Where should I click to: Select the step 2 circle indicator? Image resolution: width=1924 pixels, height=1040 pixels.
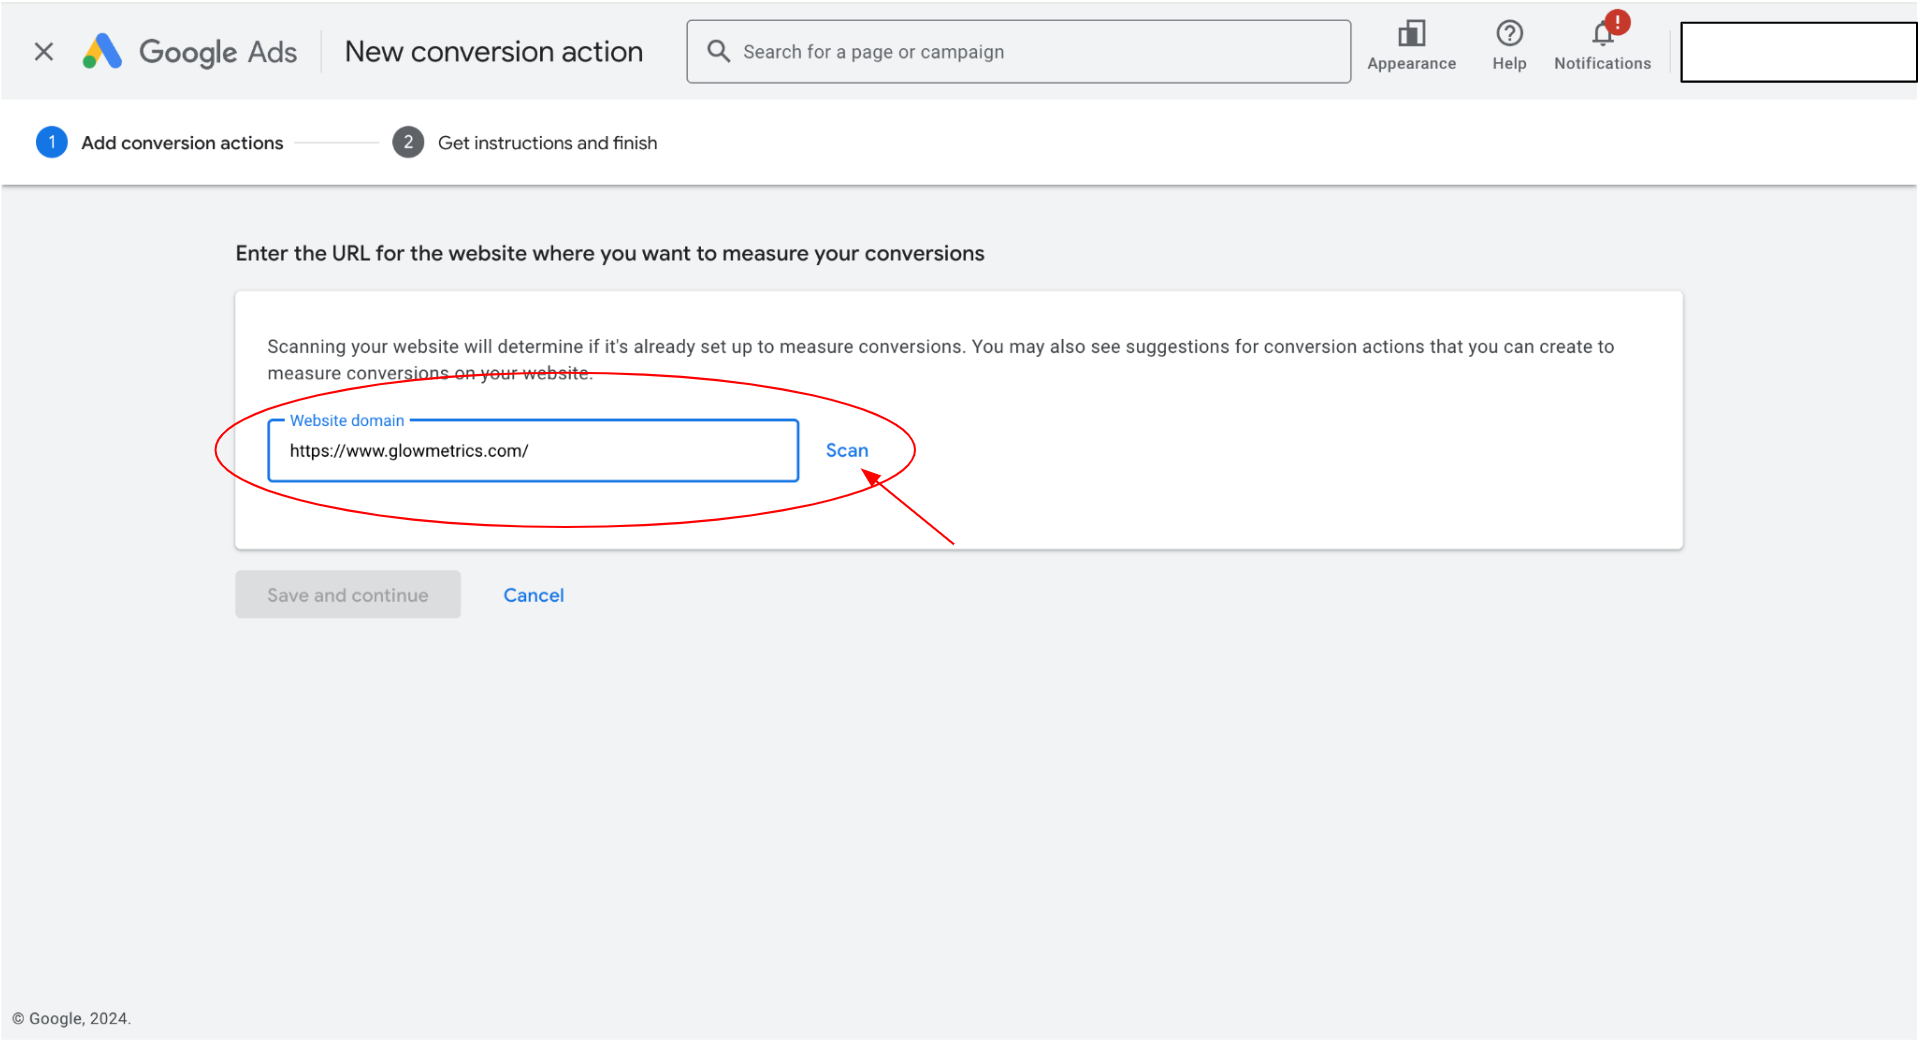coord(408,143)
